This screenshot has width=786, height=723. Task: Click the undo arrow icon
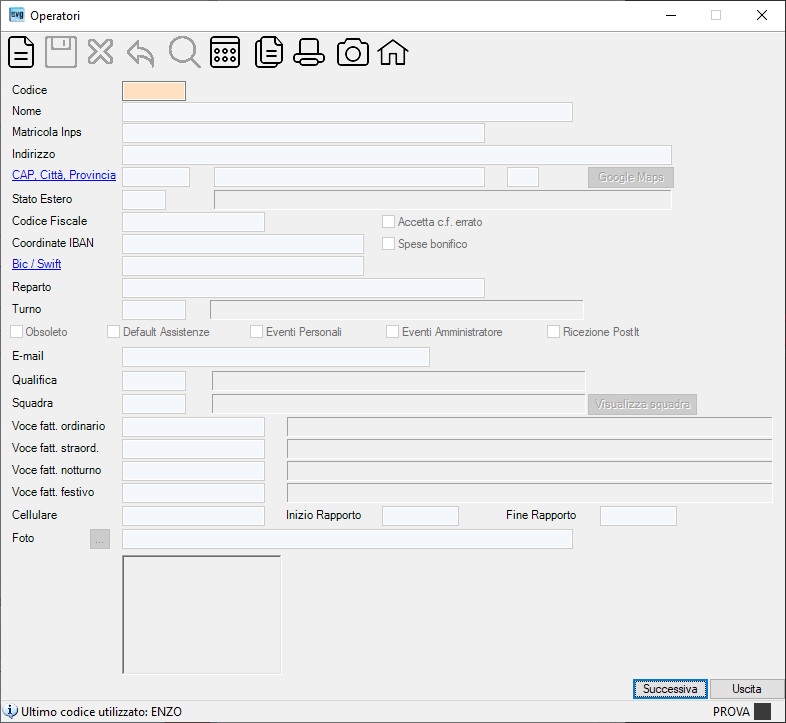coord(140,53)
